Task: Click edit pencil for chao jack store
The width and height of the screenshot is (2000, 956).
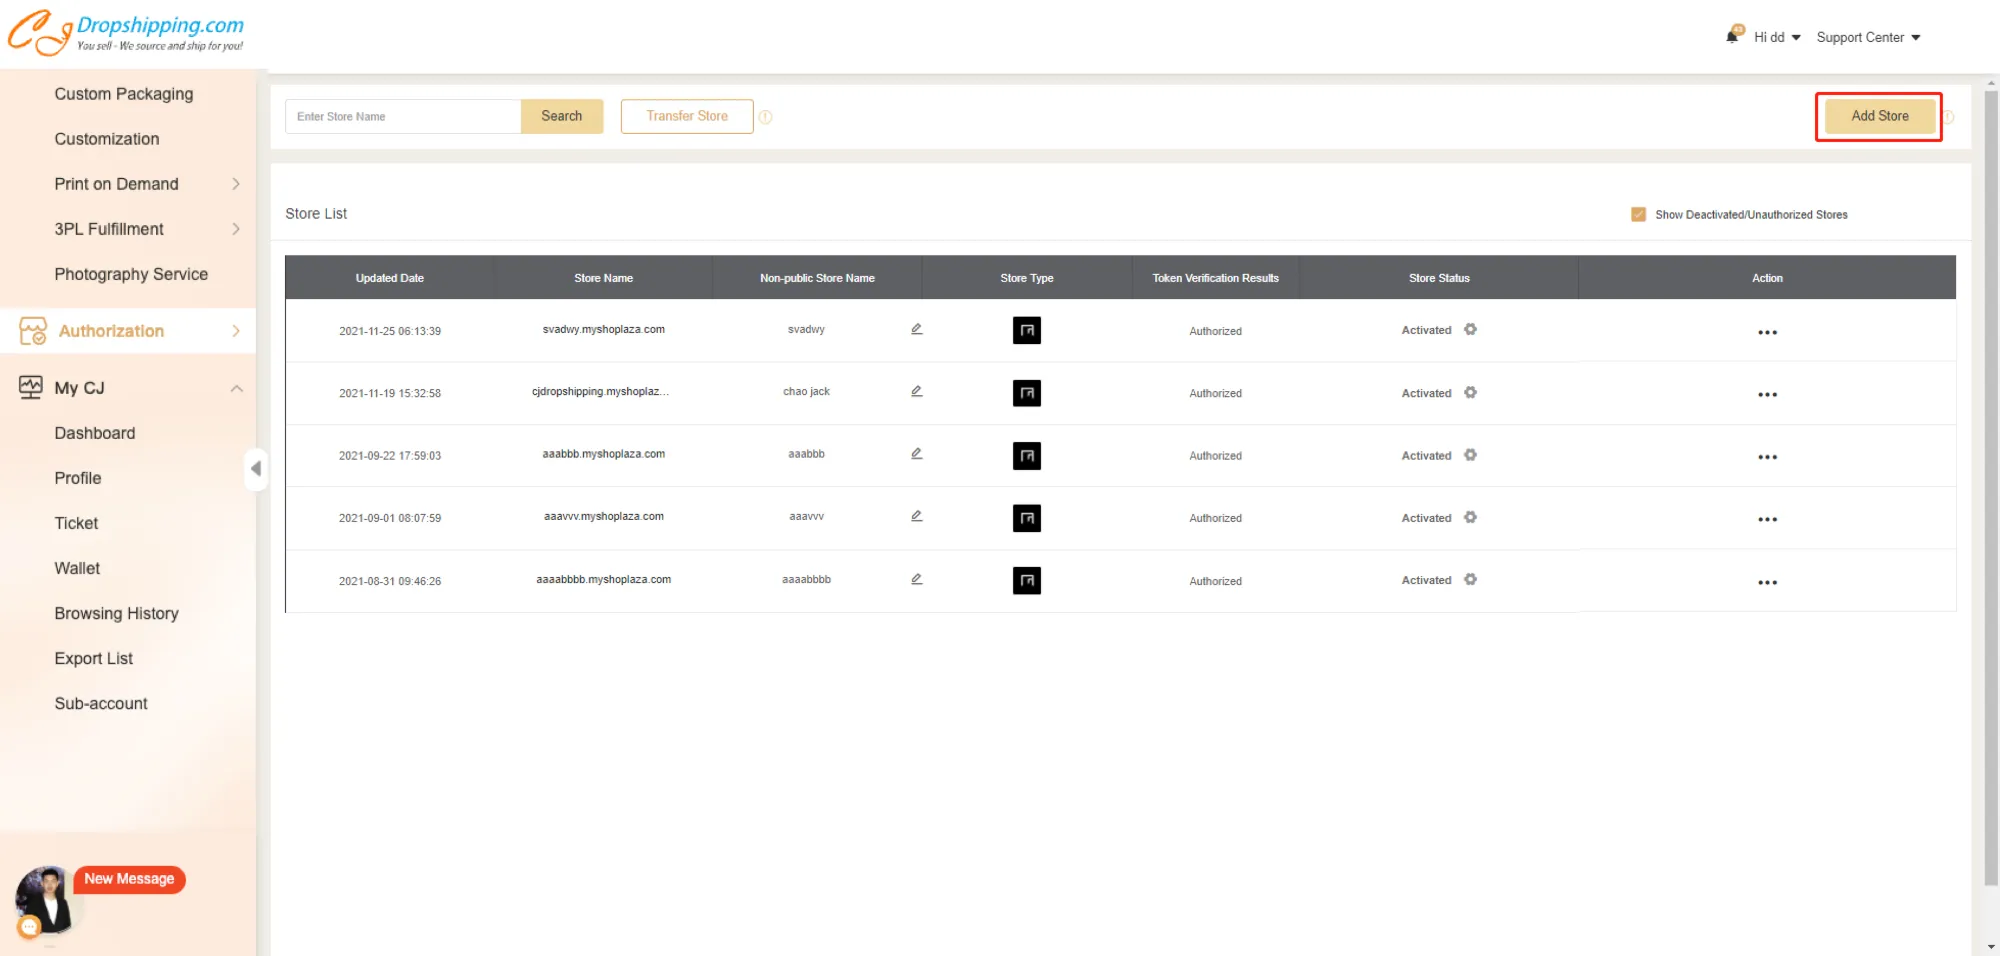Action: tap(916, 391)
